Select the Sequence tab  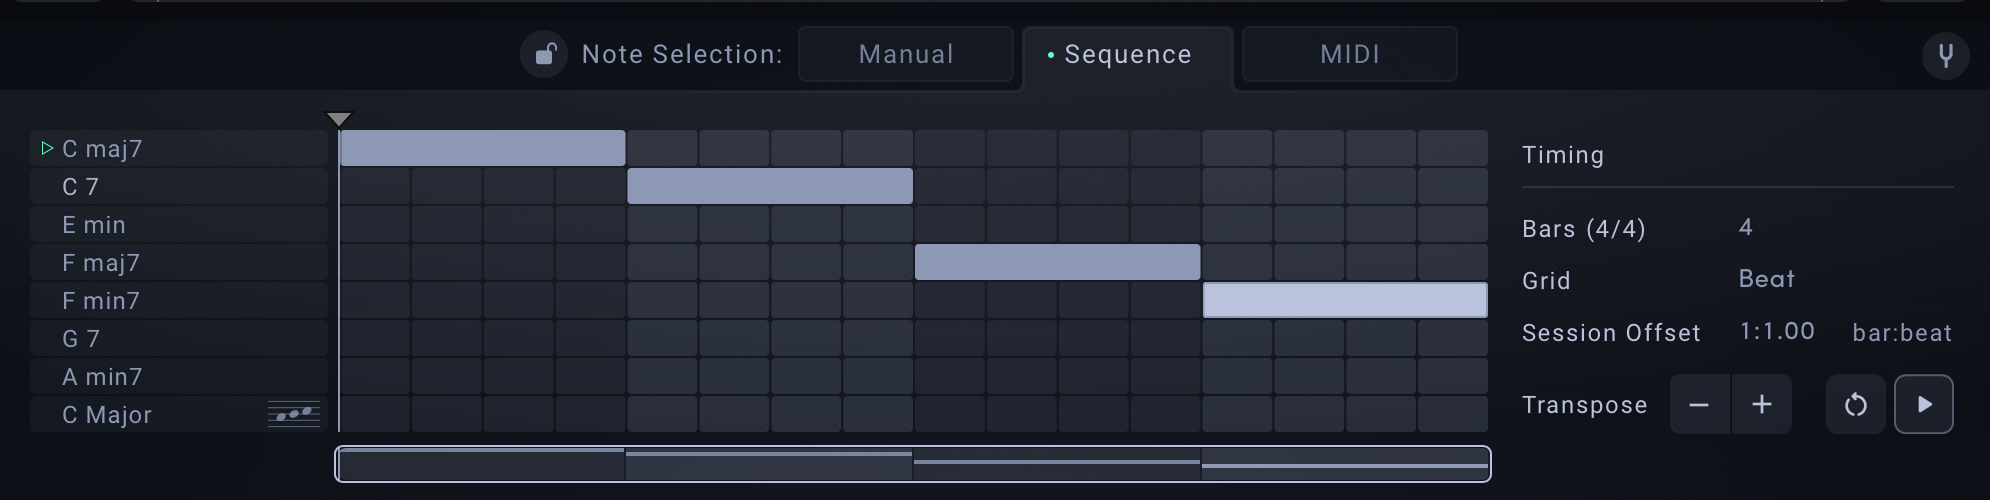[1127, 54]
